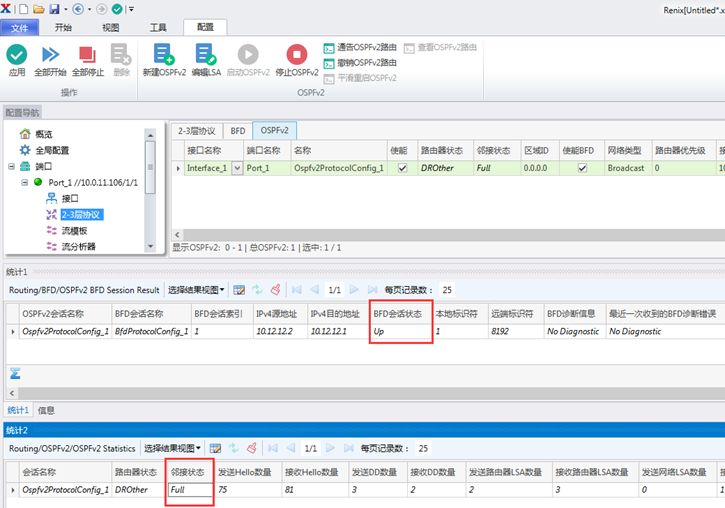Click the open folder icon in title bar

coord(39,9)
